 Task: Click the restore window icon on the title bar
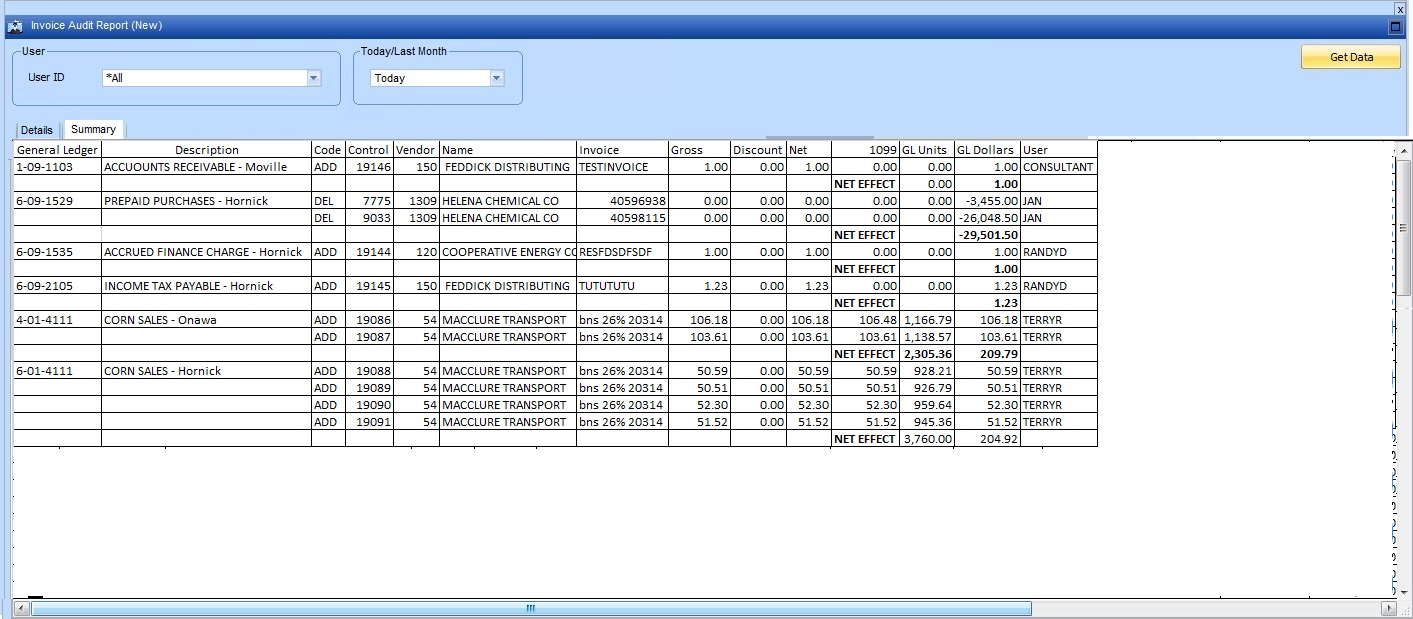click(x=1397, y=26)
